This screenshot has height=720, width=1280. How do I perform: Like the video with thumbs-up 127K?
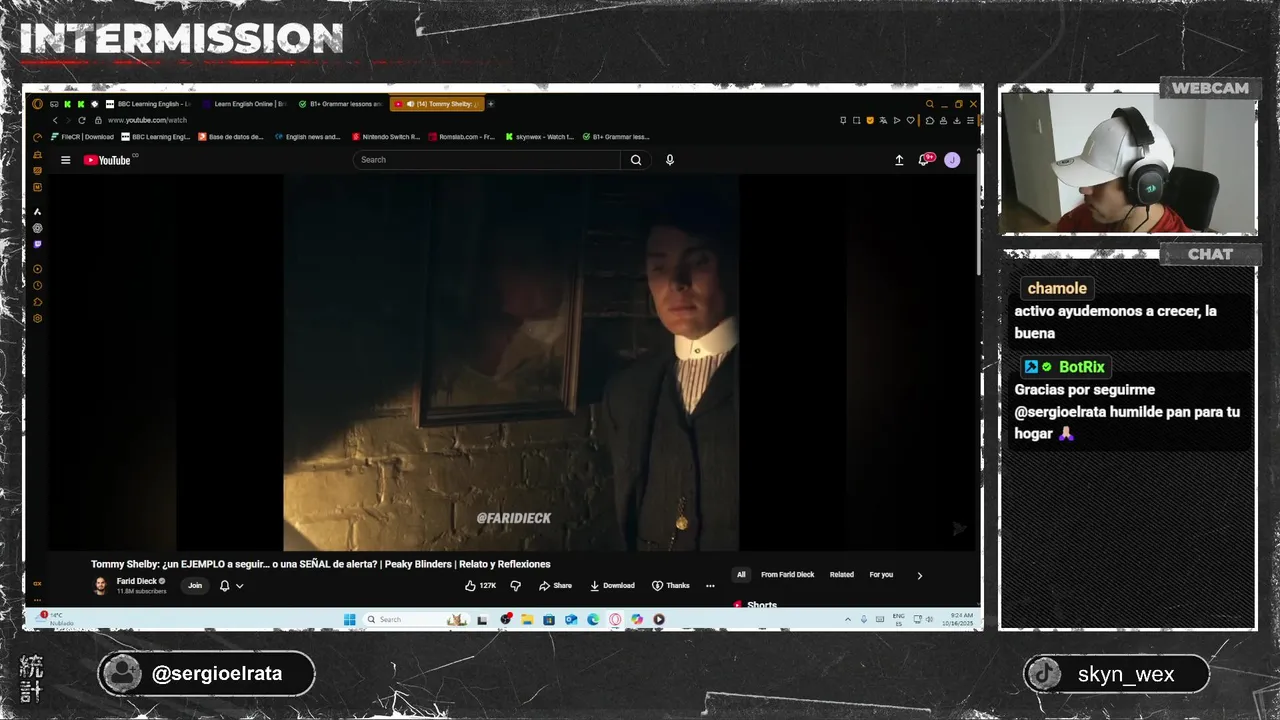click(481, 586)
